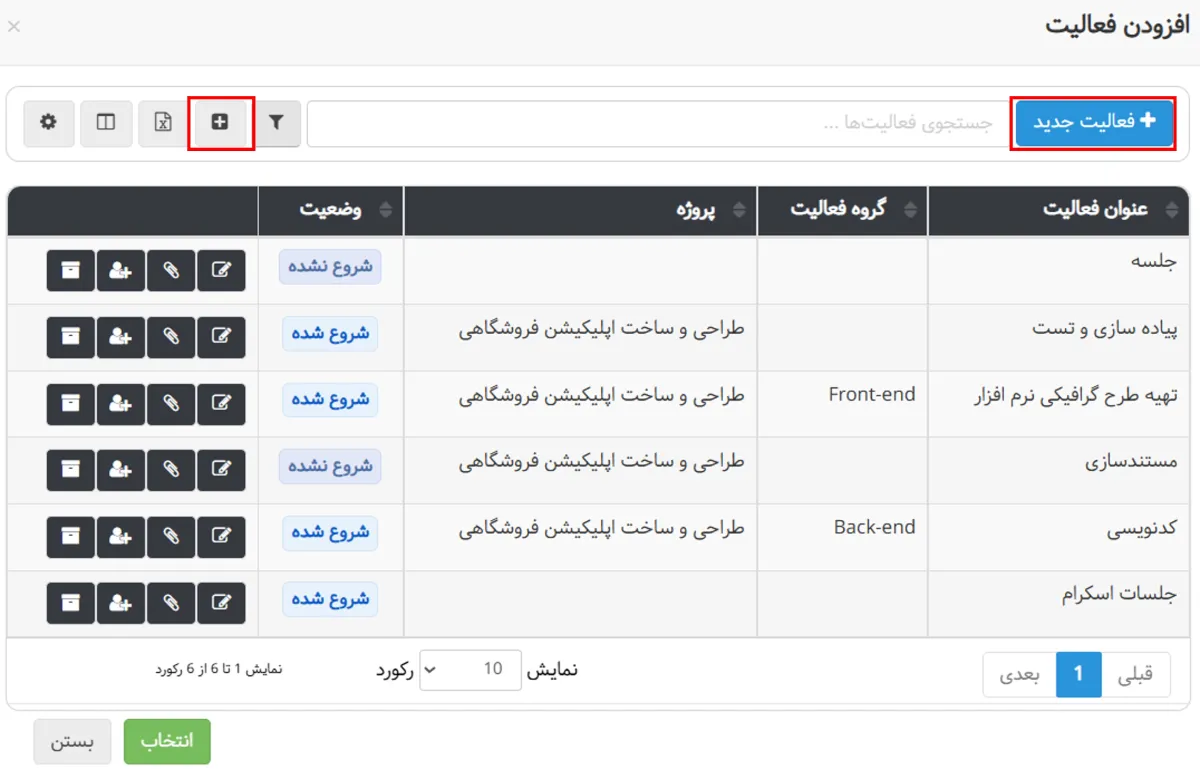Click the highlighted plus icon in the toolbar
Screen dimensions: 1200x769
(x=220, y=123)
